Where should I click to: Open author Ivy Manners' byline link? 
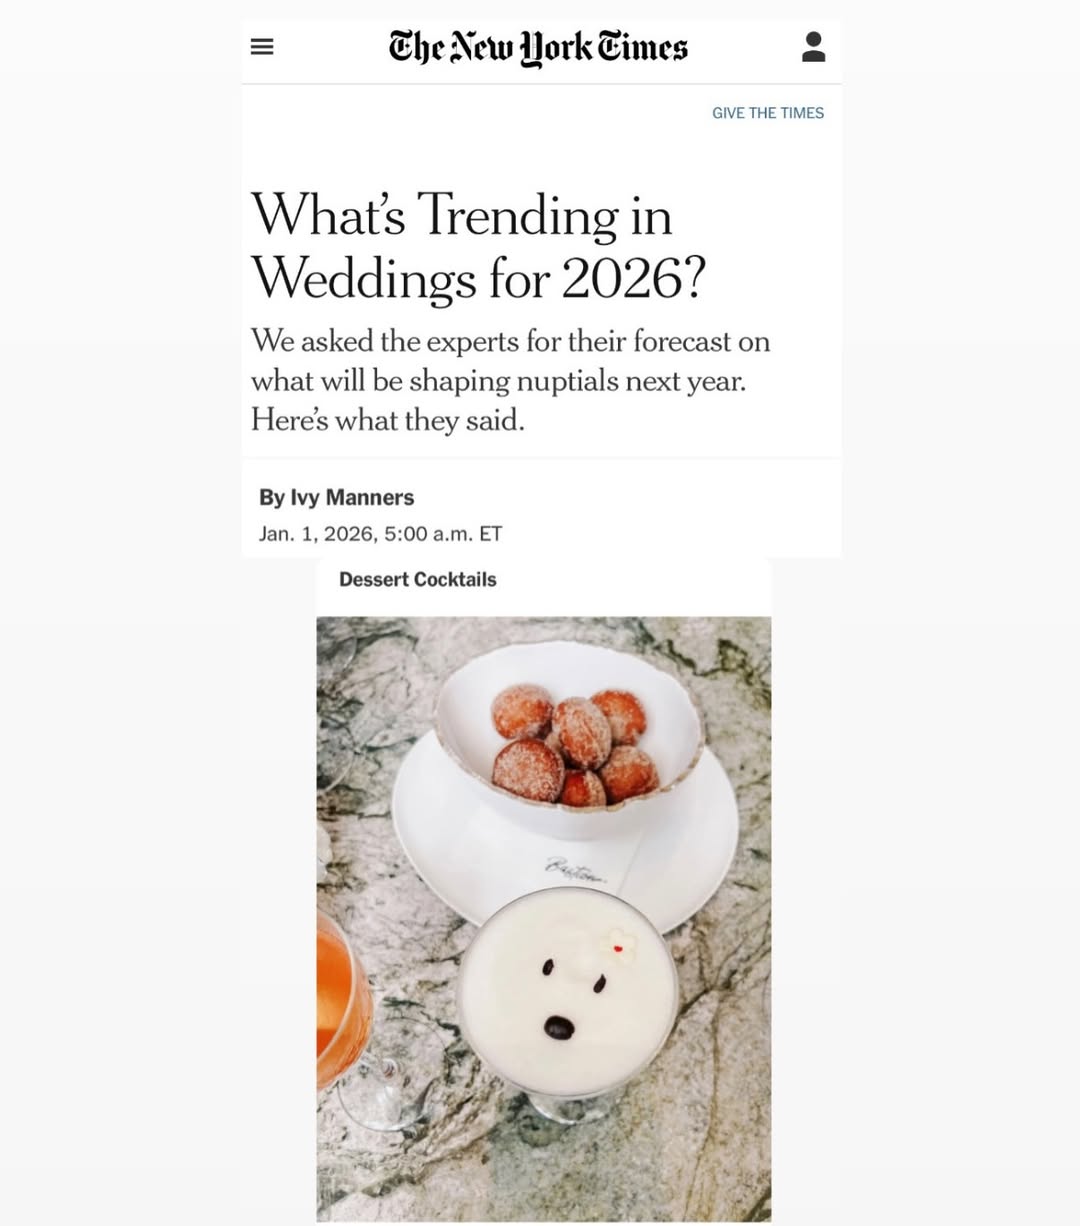pos(352,497)
